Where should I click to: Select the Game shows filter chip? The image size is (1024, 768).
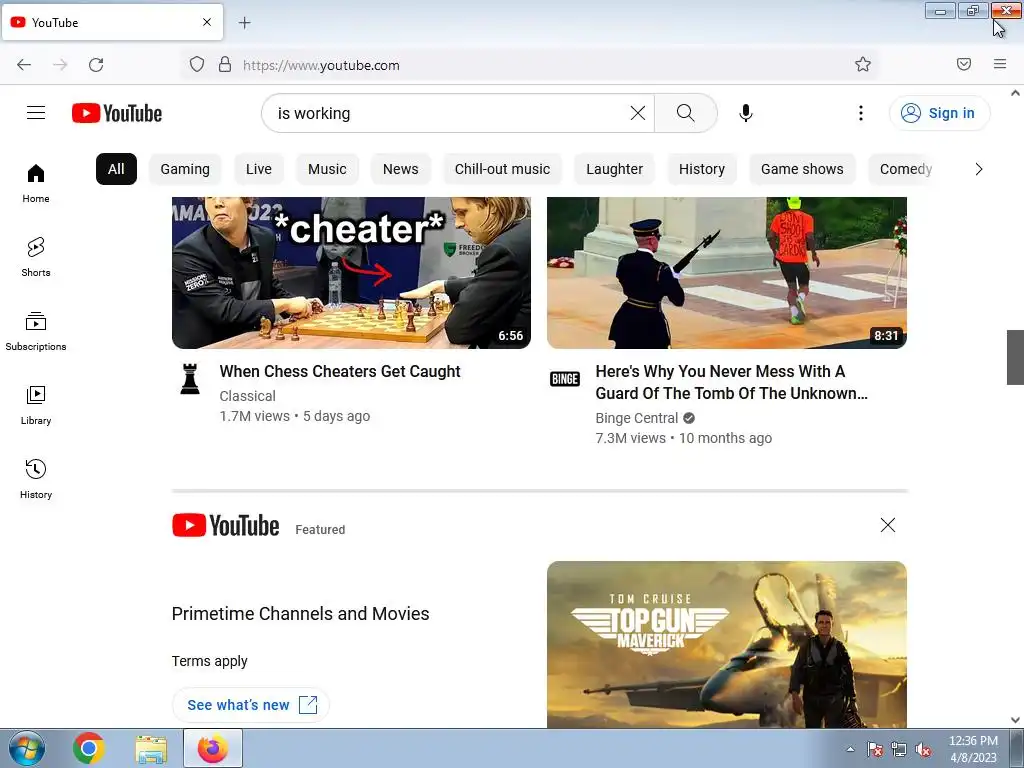coord(802,169)
